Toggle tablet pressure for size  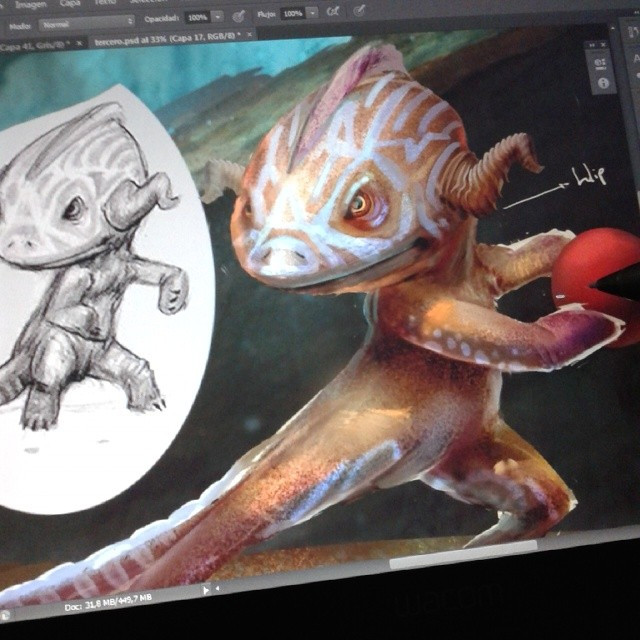[359, 10]
